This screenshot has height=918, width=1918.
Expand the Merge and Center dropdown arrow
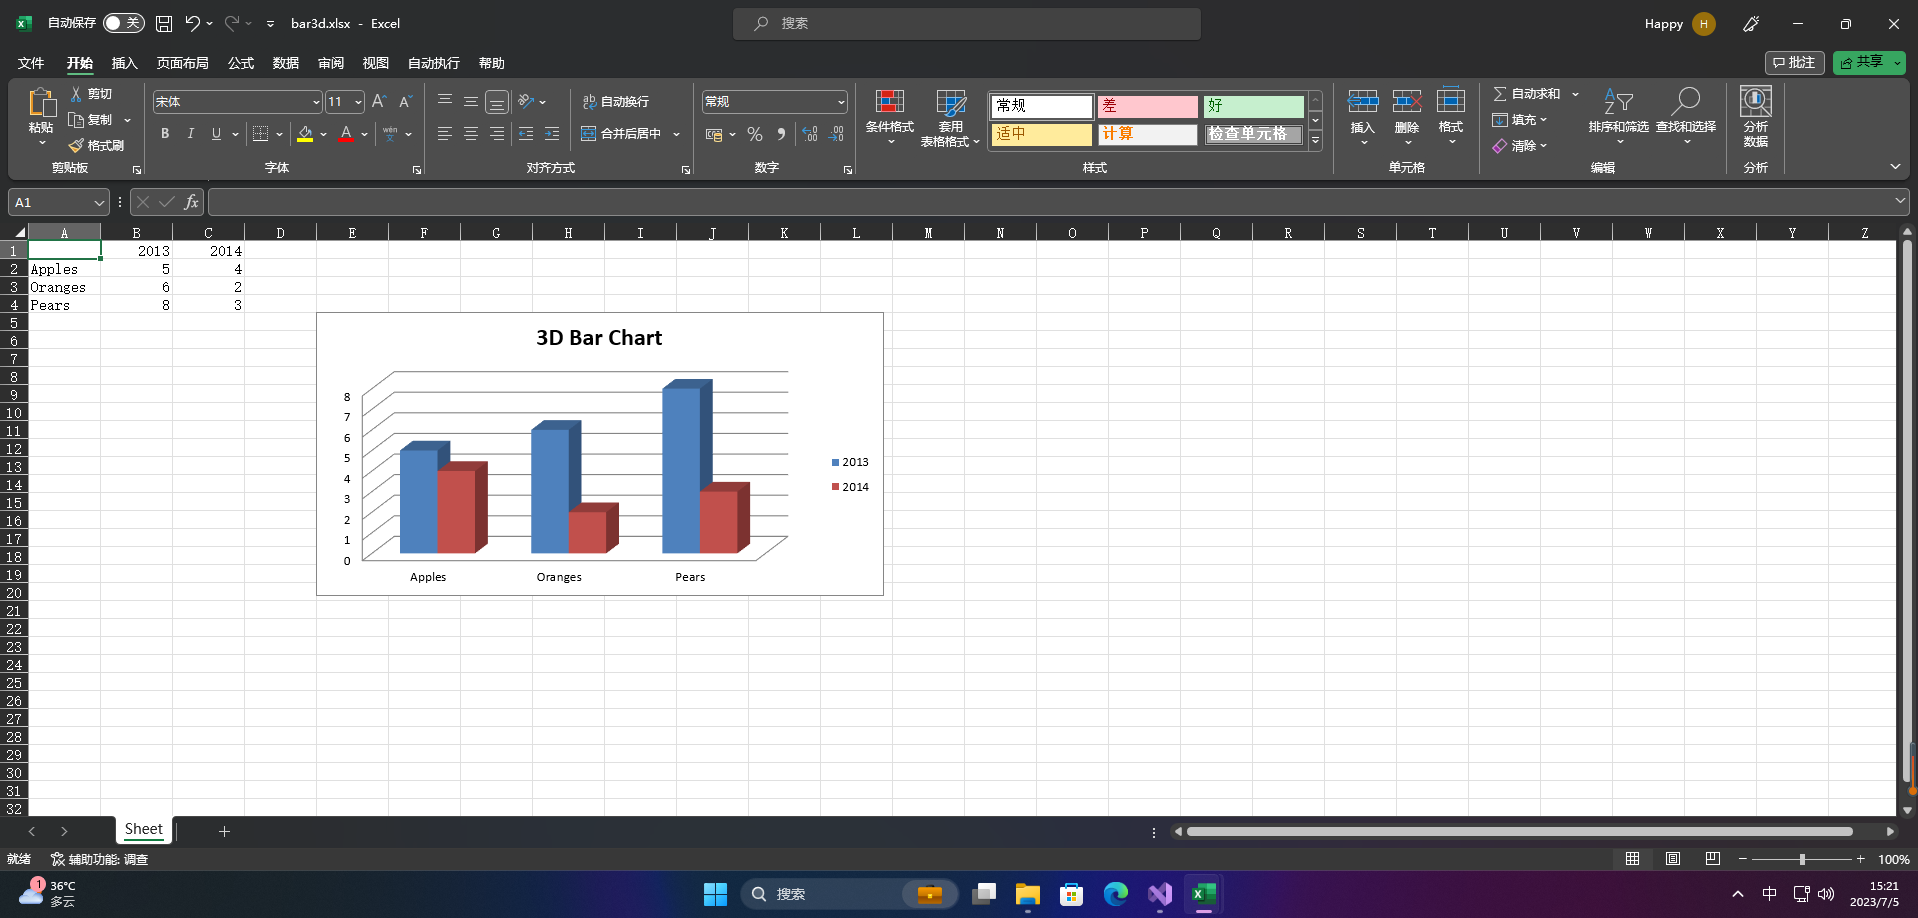click(676, 134)
